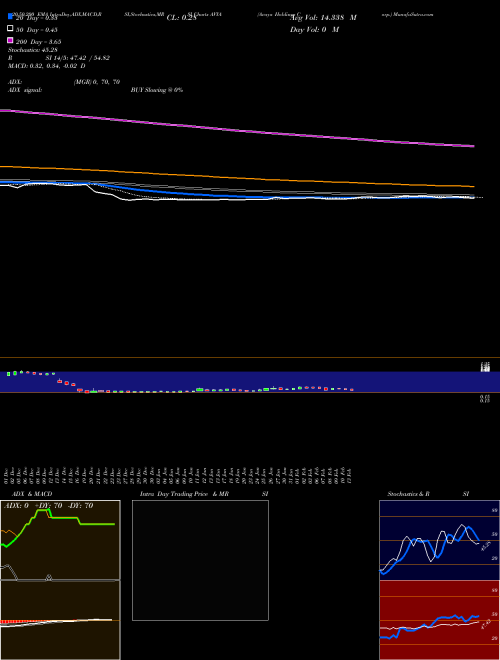Click the magenta 200 Day legend swatch
Viewport: 500px width, 660px height.
point(10,40)
